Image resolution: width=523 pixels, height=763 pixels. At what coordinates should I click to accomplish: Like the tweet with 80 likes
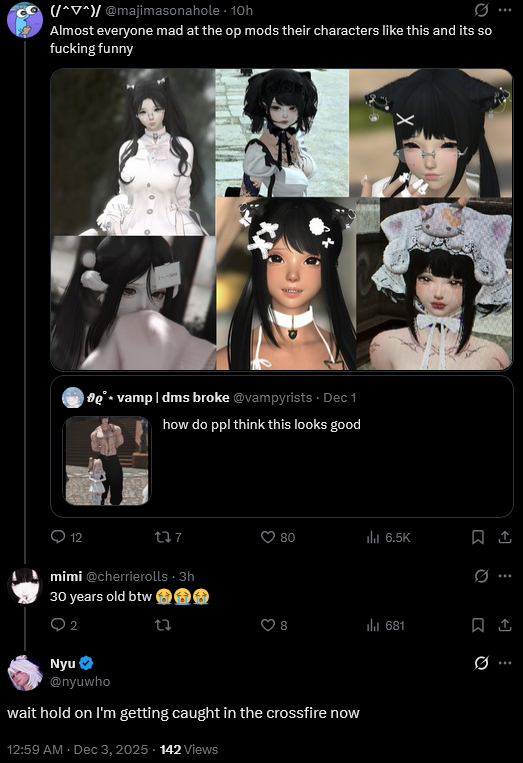click(x=268, y=537)
